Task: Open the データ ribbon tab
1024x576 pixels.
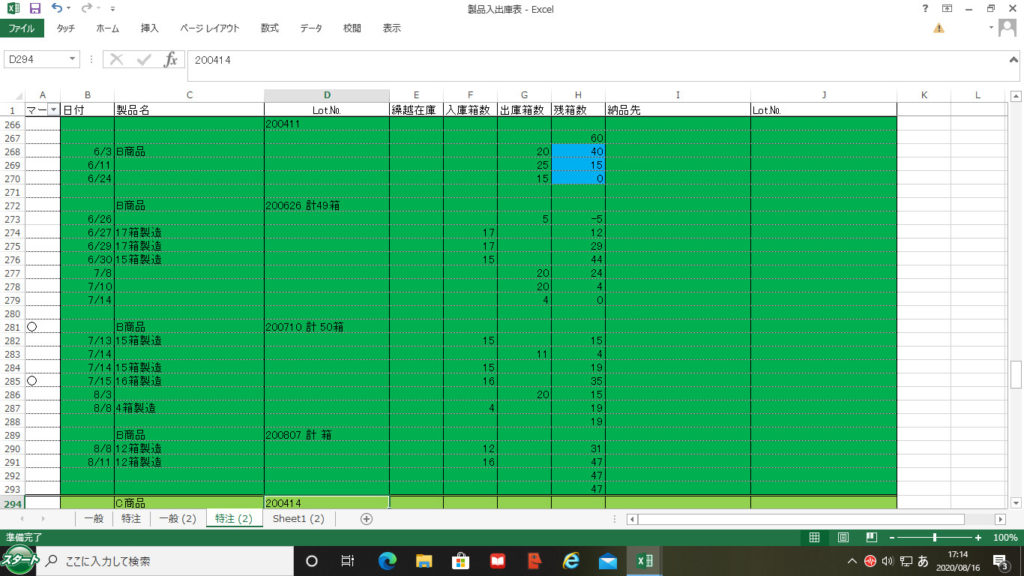Action: pyautogui.click(x=311, y=29)
